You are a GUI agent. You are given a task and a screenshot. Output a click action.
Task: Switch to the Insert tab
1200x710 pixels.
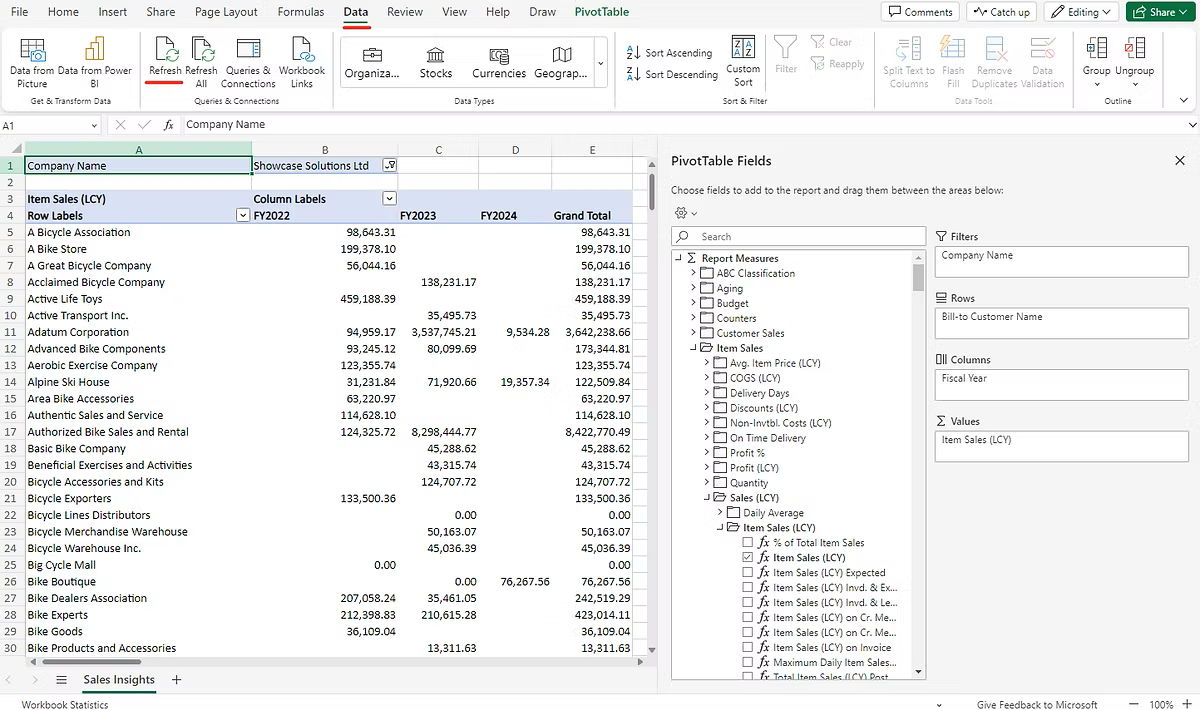[113, 12]
